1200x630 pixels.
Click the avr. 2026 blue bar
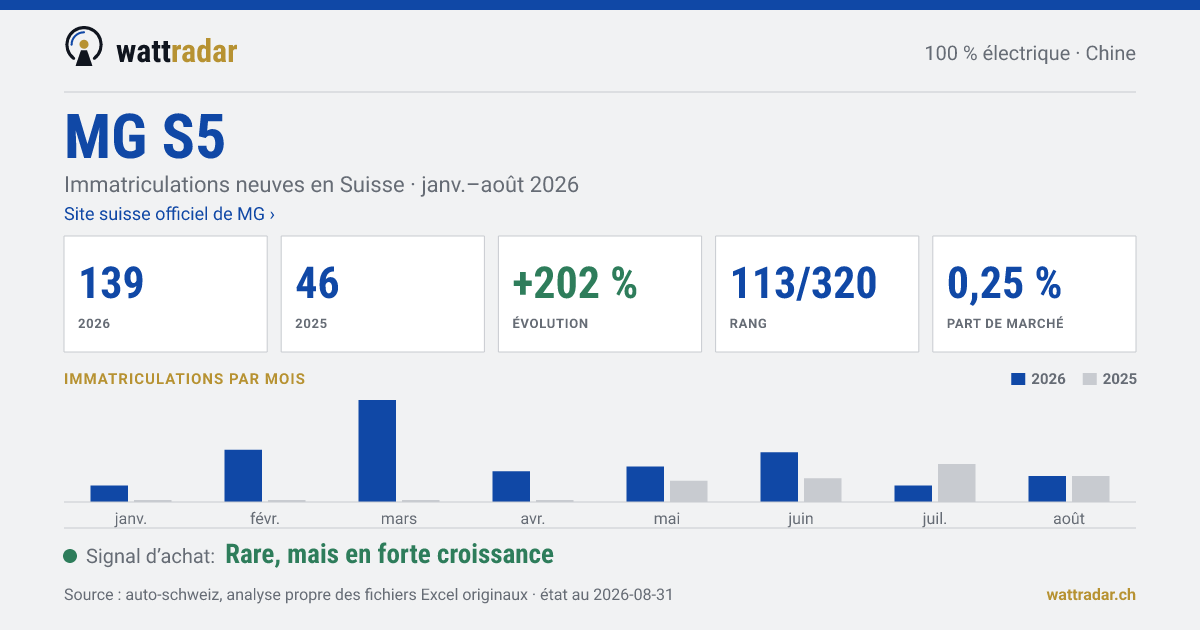point(511,487)
